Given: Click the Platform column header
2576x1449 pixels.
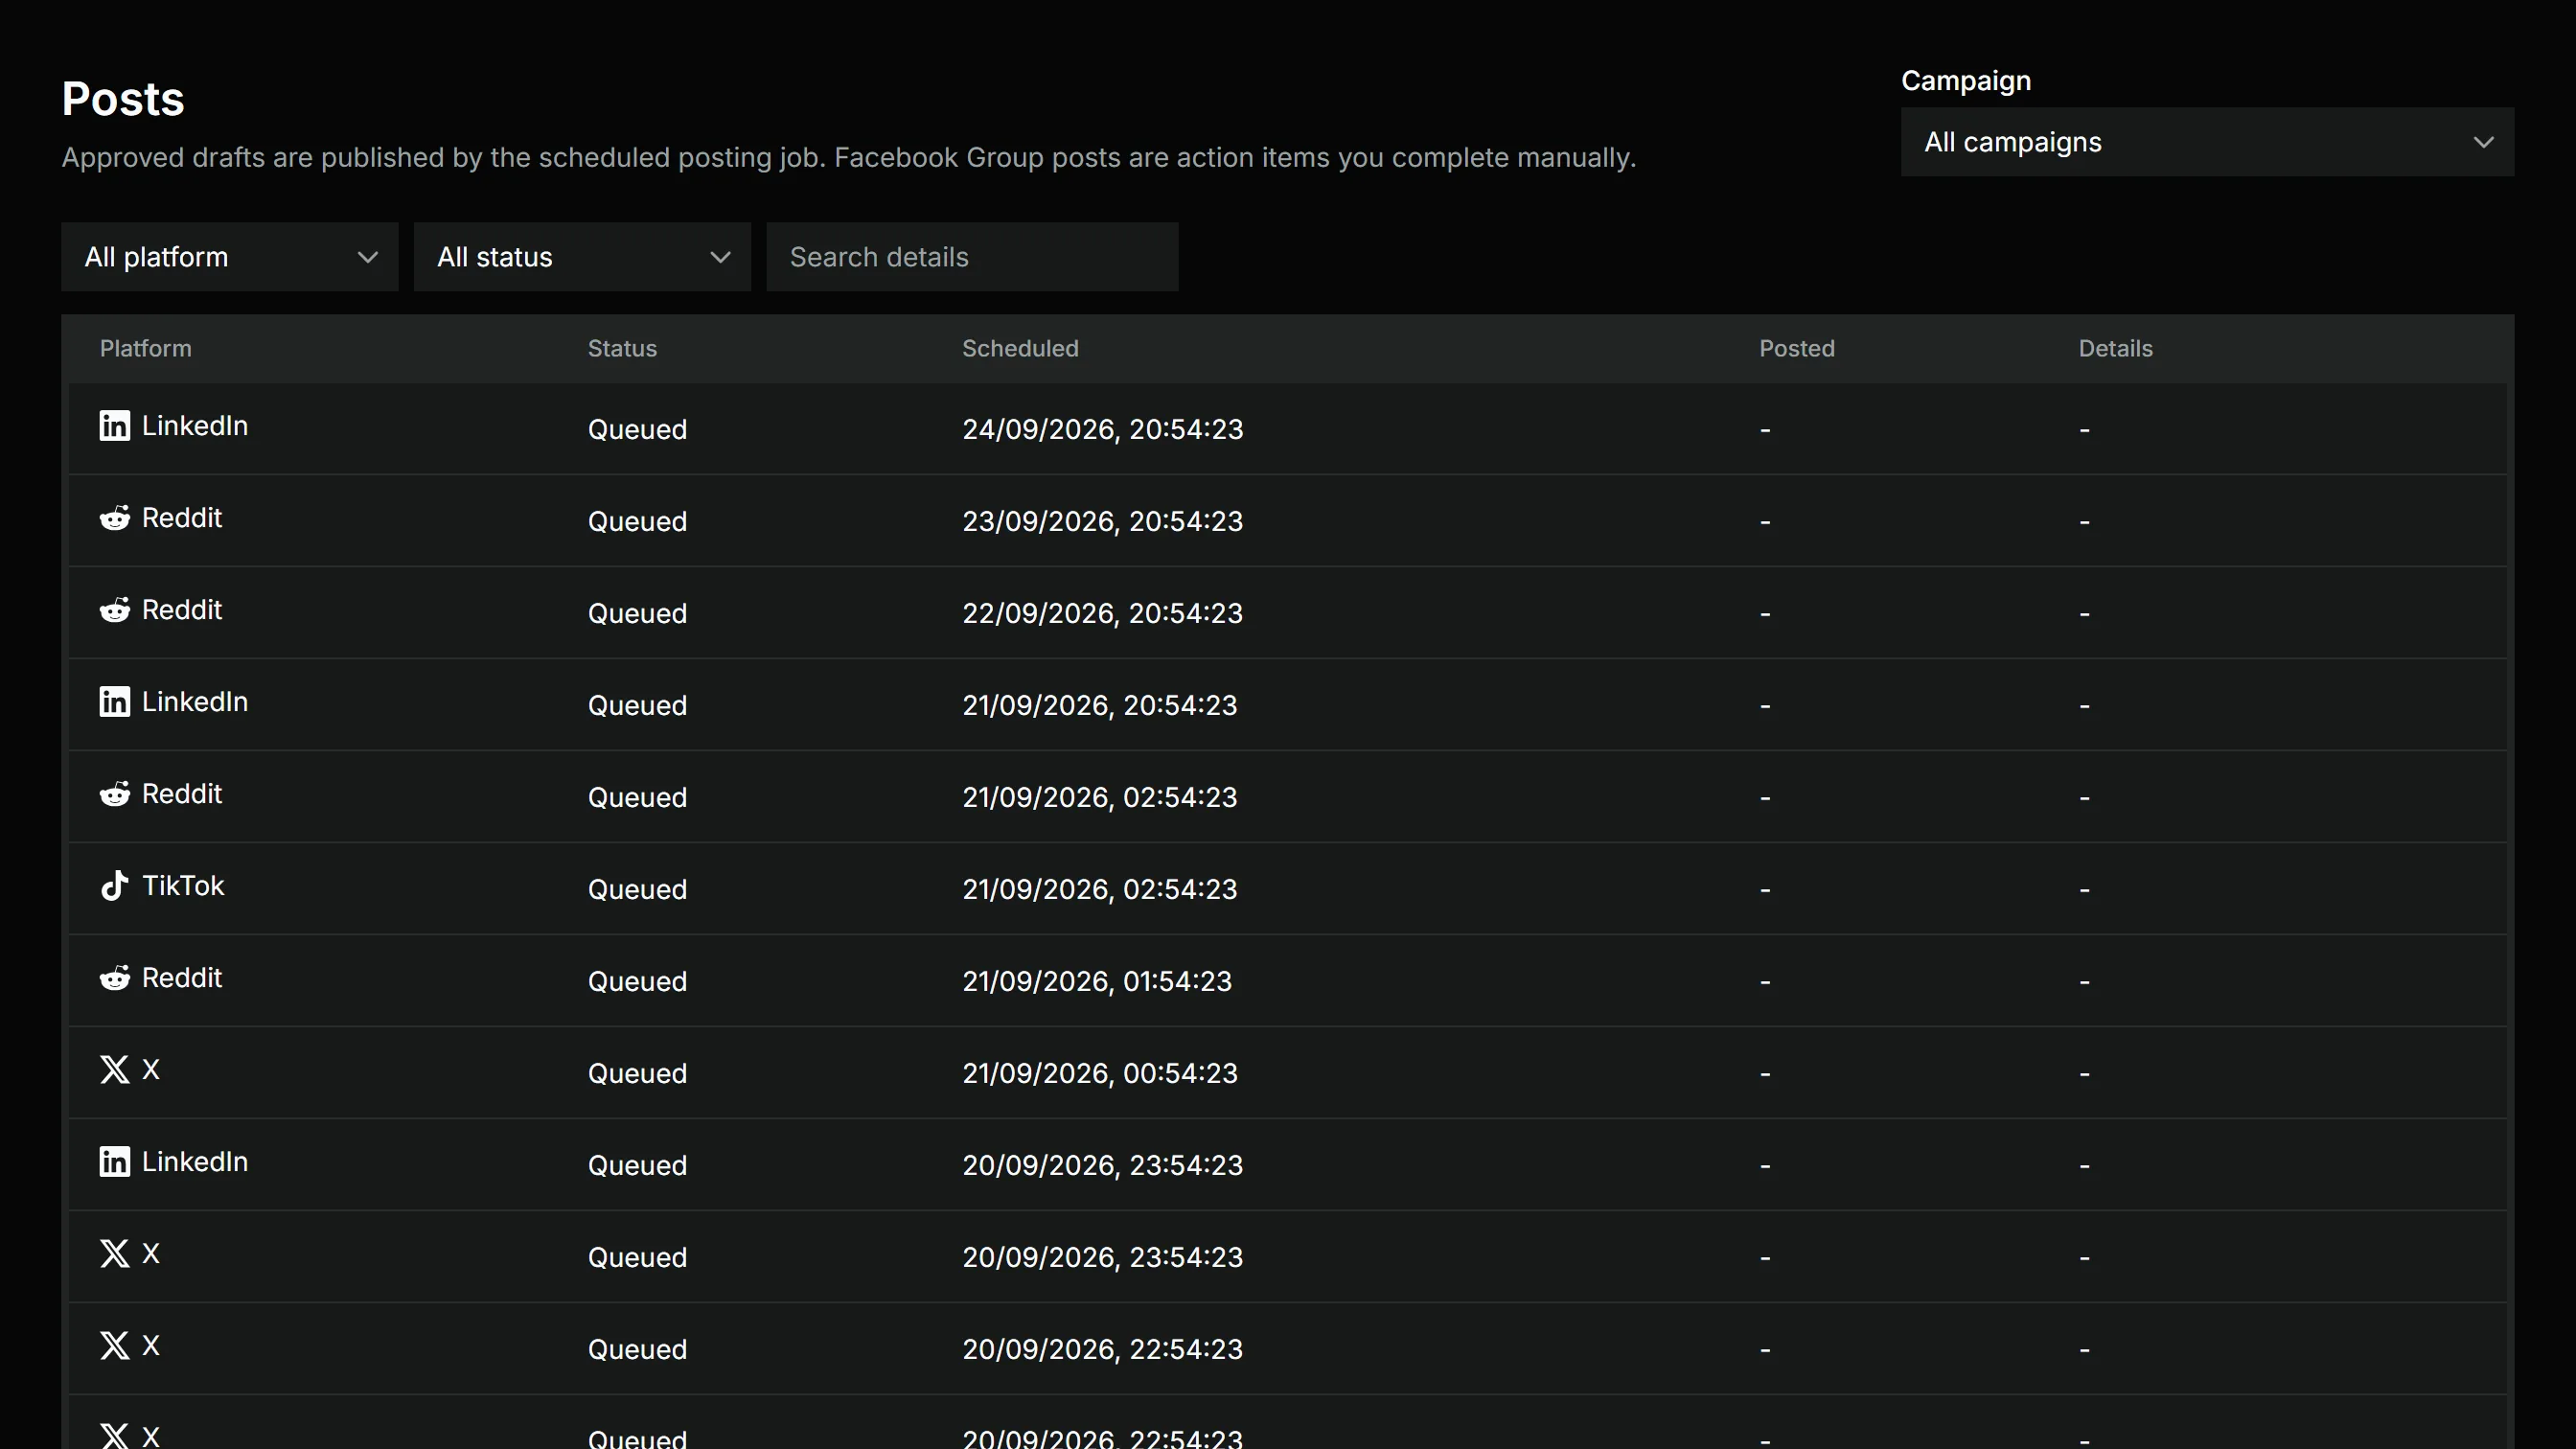Looking at the screenshot, I should tap(146, 349).
